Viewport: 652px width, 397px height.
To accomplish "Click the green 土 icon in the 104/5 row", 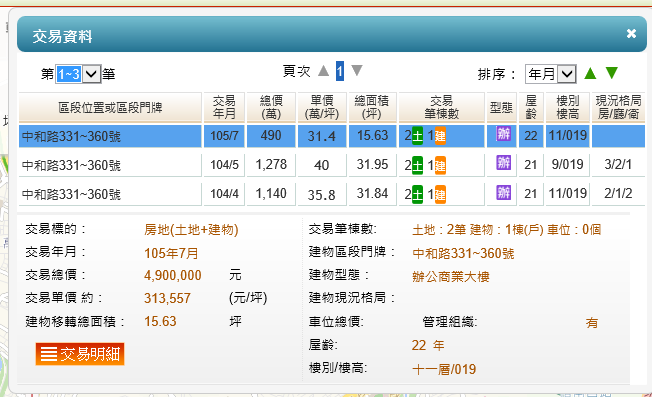I will tap(417, 165).
